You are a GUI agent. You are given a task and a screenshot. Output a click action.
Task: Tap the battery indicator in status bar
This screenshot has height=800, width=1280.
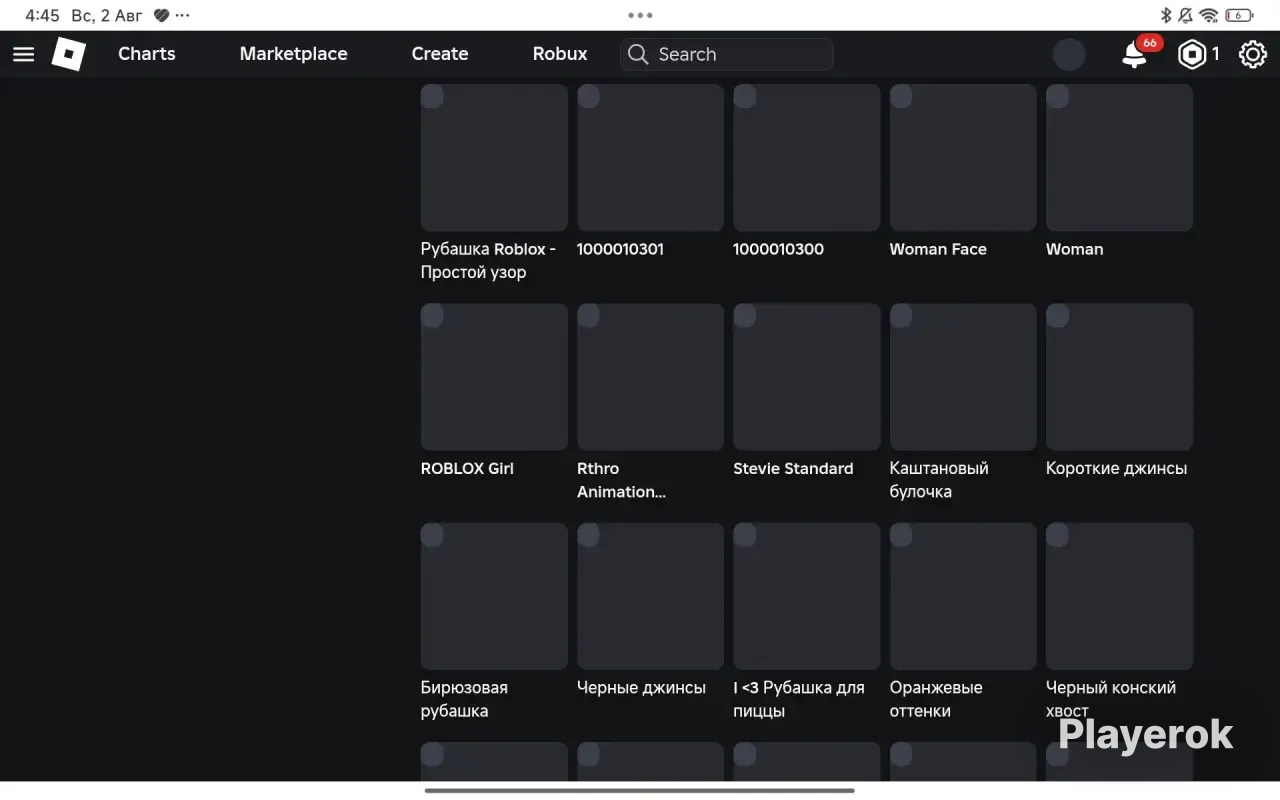point(1239,15)
